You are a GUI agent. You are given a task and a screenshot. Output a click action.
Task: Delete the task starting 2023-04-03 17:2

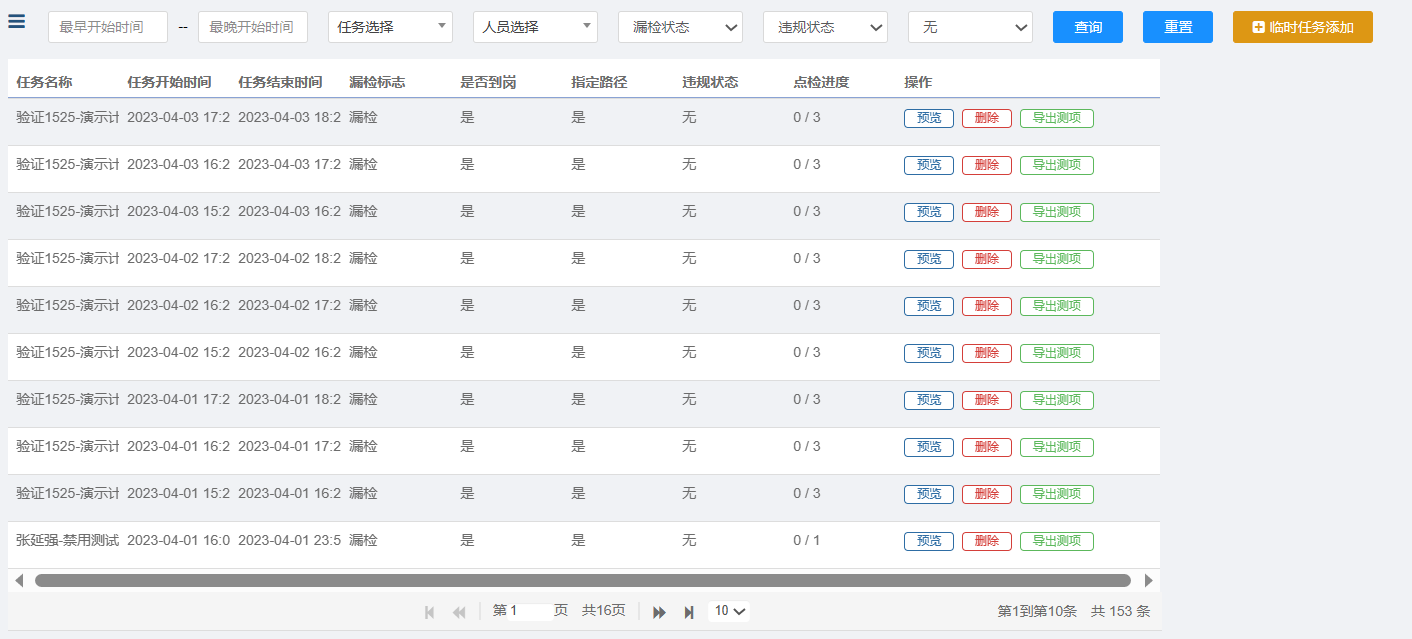coord(987,118)
